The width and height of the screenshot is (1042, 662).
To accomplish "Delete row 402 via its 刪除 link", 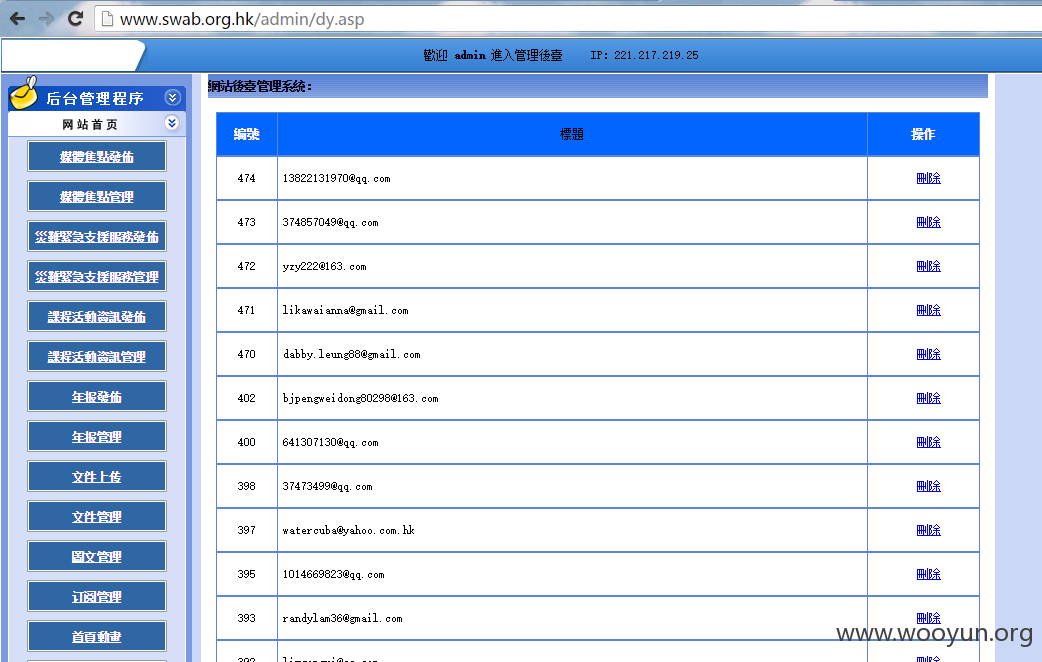I will click(928, 398).
